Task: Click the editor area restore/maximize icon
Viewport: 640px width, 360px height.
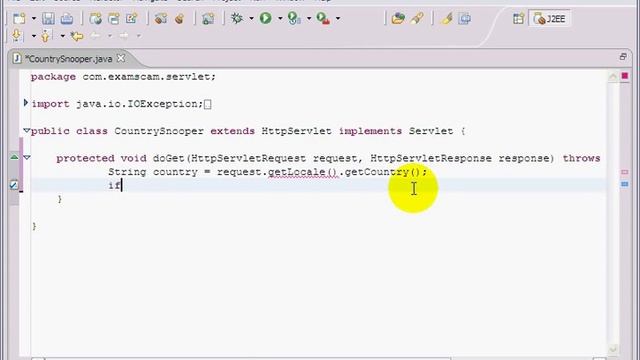Action: point(622,57)
